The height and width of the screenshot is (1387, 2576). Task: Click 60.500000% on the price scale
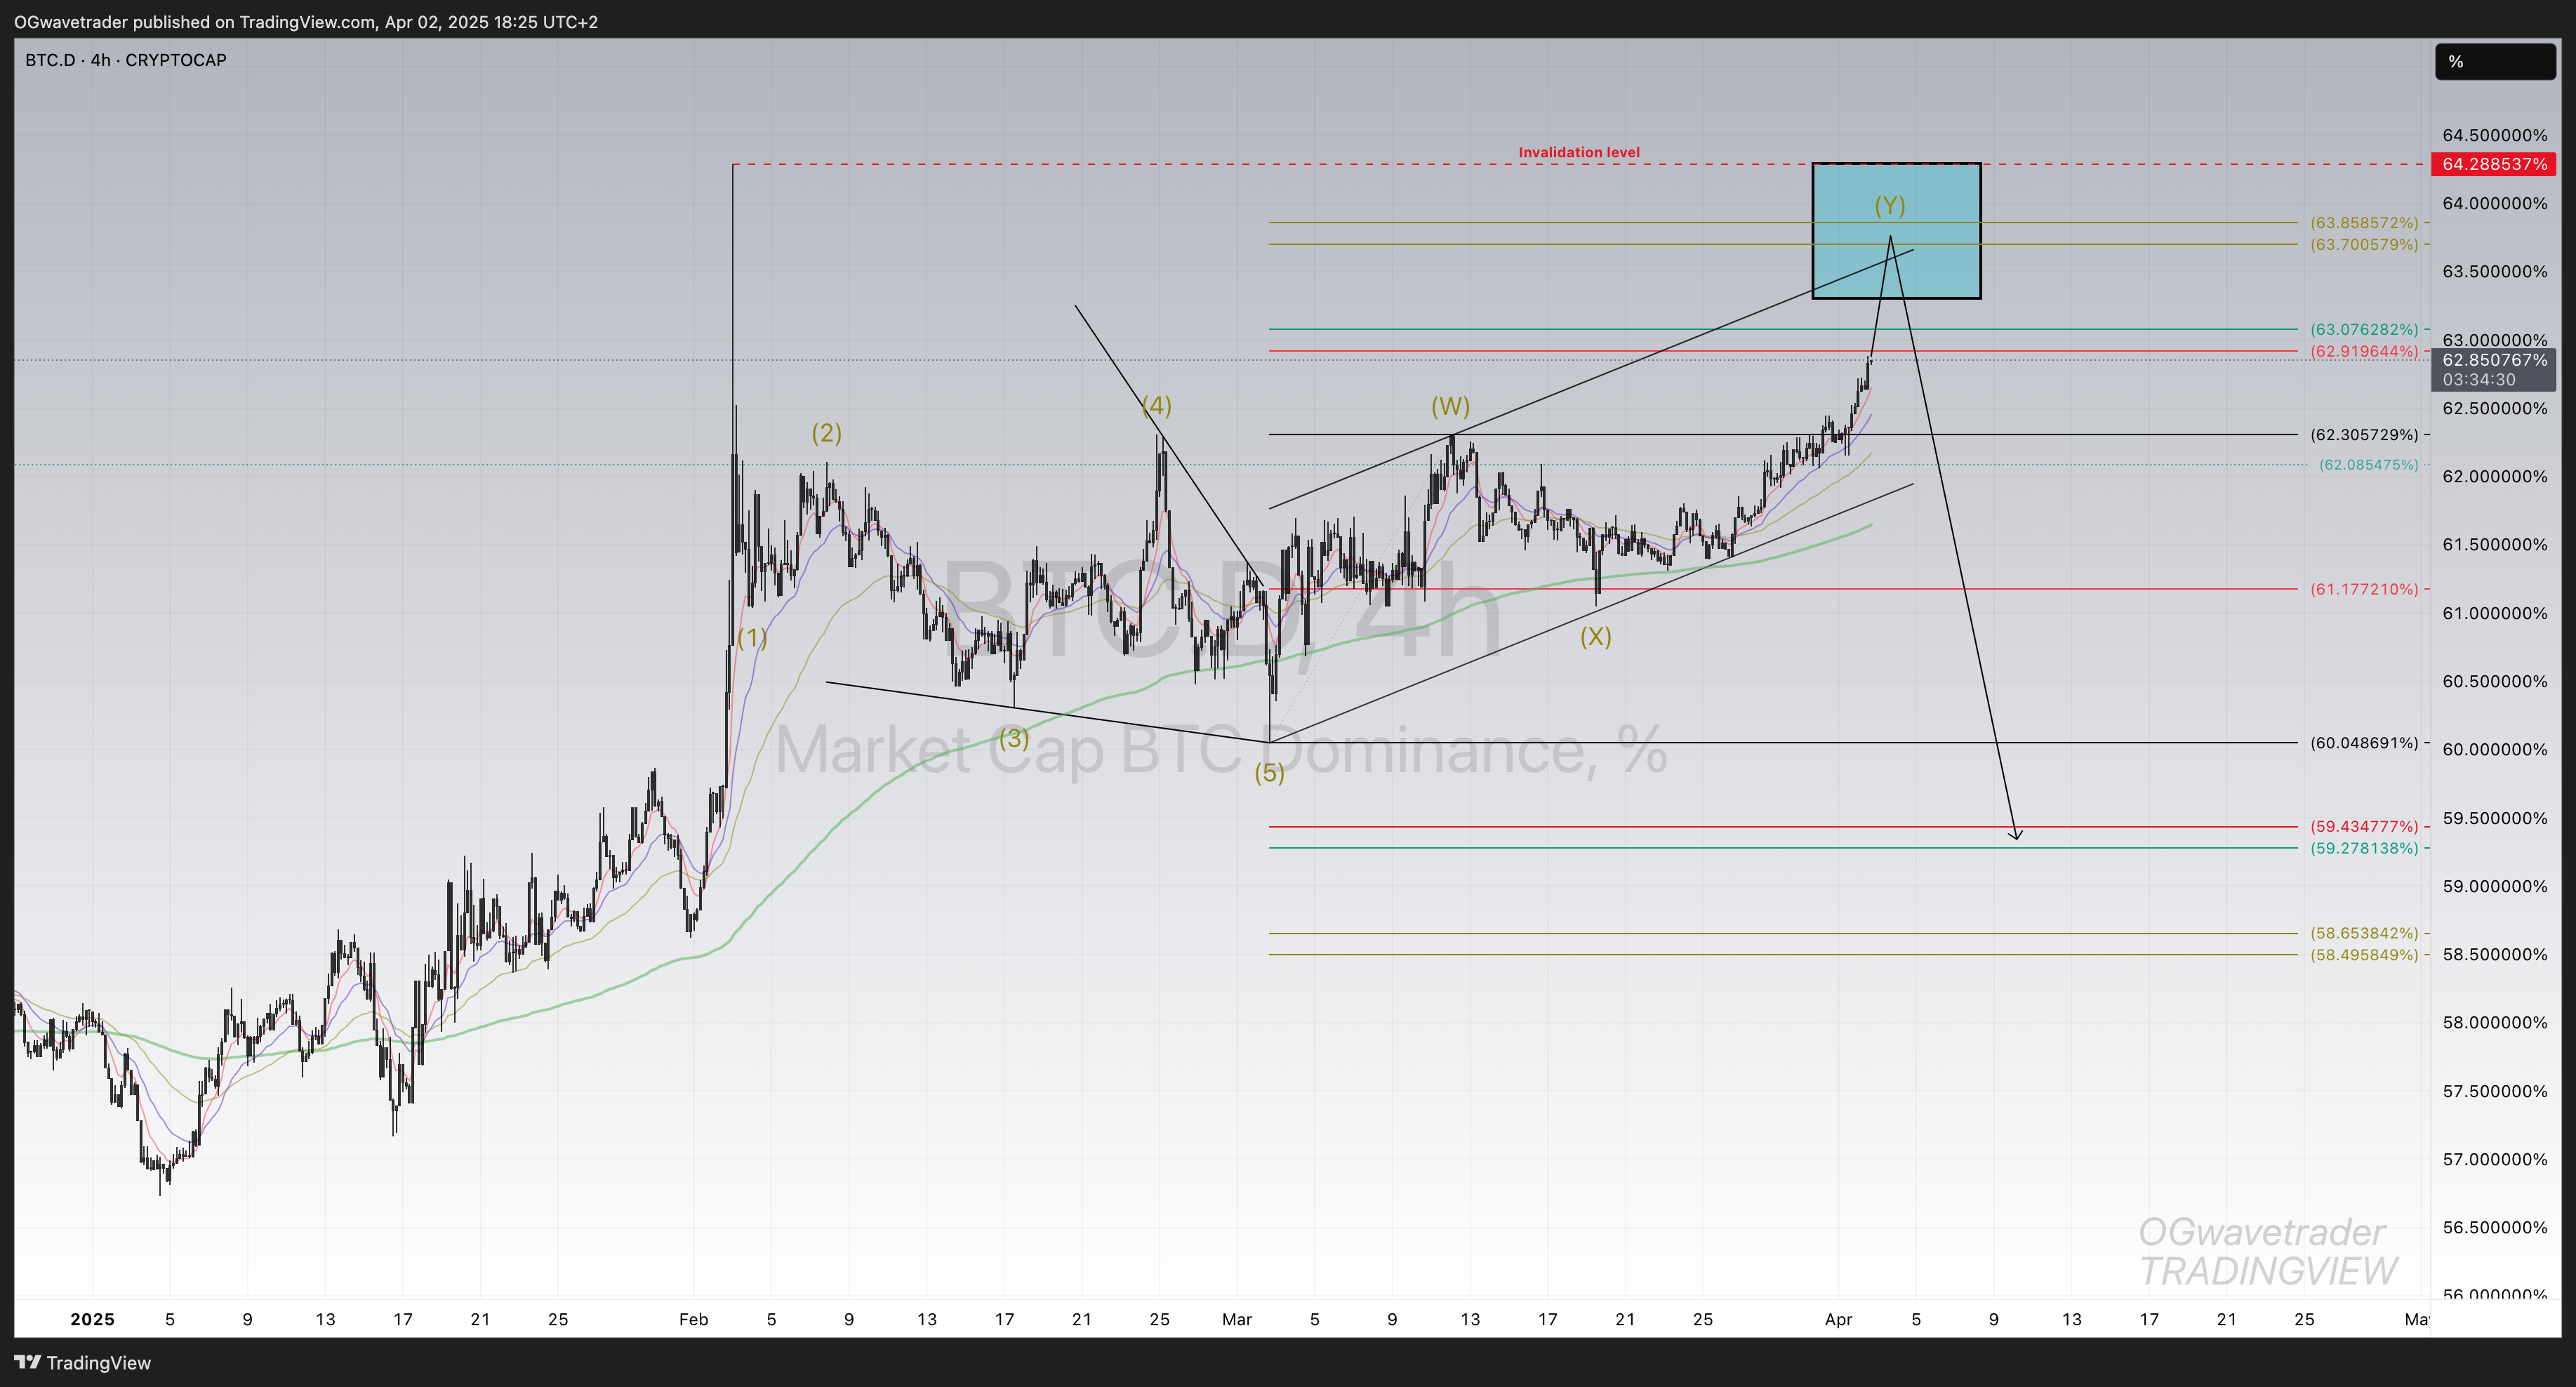2494,682
